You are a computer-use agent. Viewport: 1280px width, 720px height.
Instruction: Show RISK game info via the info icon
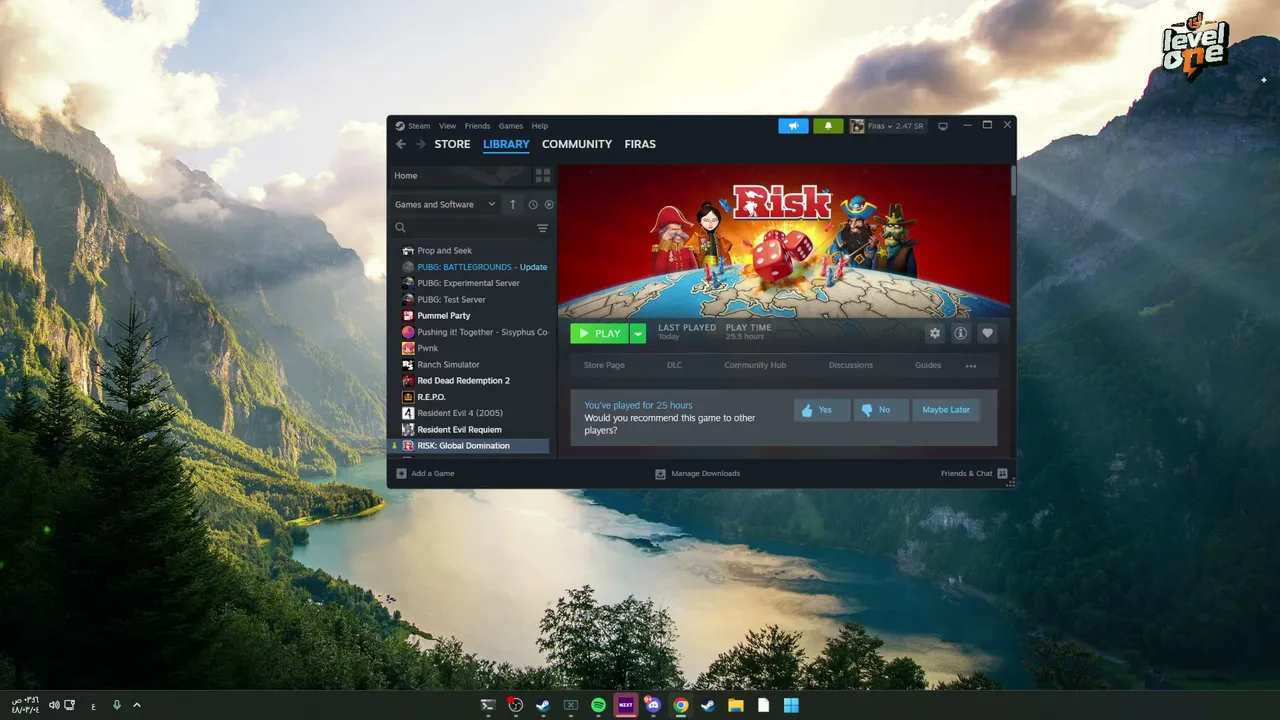tap(961, 333)
